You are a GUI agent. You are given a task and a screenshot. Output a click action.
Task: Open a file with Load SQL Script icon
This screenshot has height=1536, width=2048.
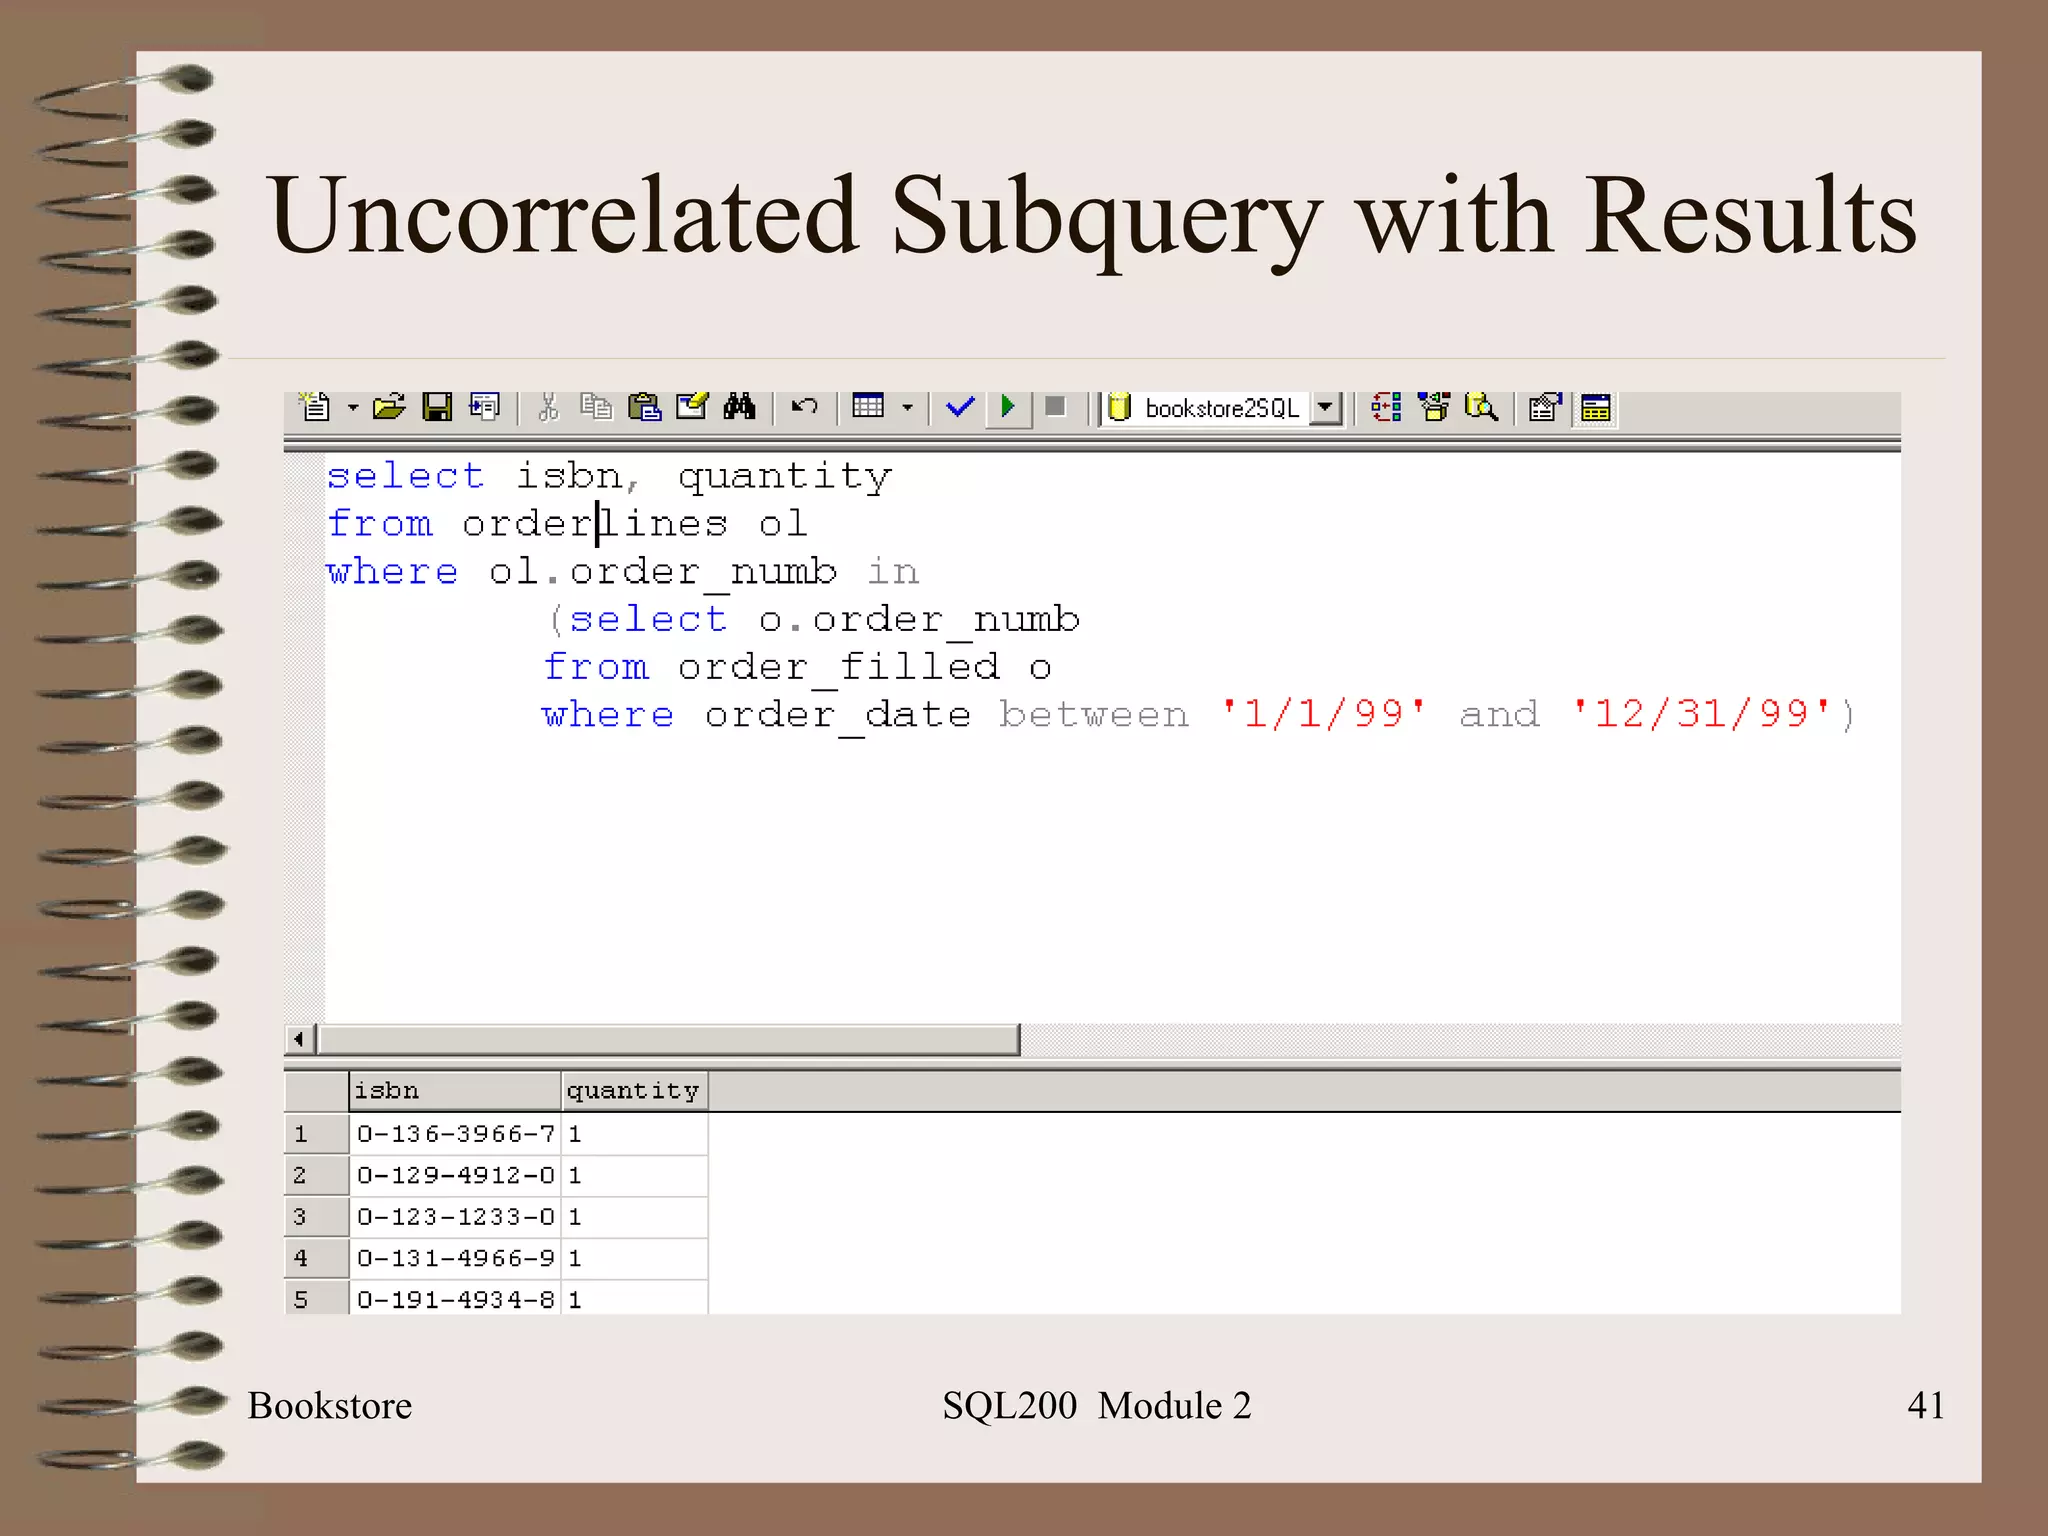(388, 407)
